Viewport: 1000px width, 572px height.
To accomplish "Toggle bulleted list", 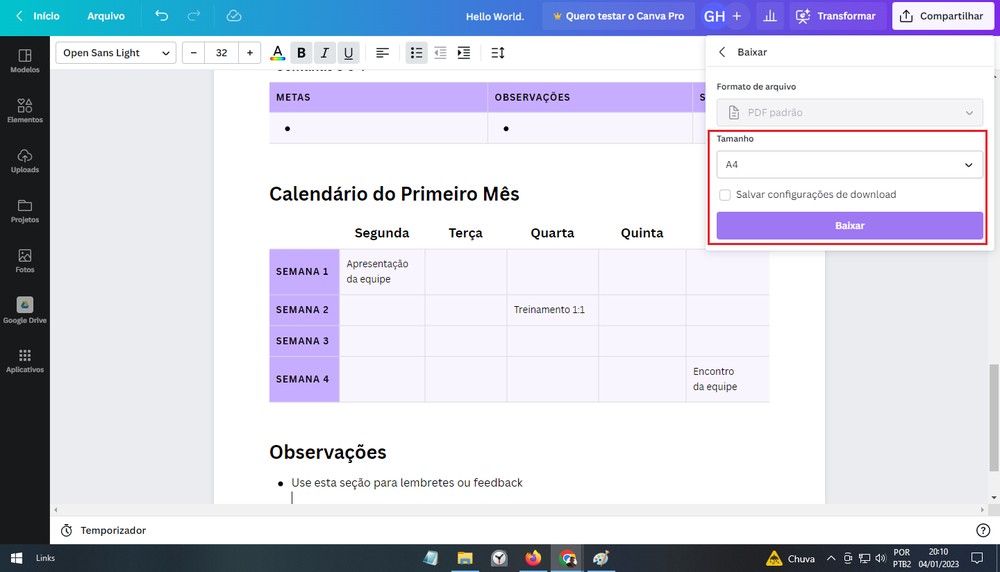I will [x=416, y=53].
